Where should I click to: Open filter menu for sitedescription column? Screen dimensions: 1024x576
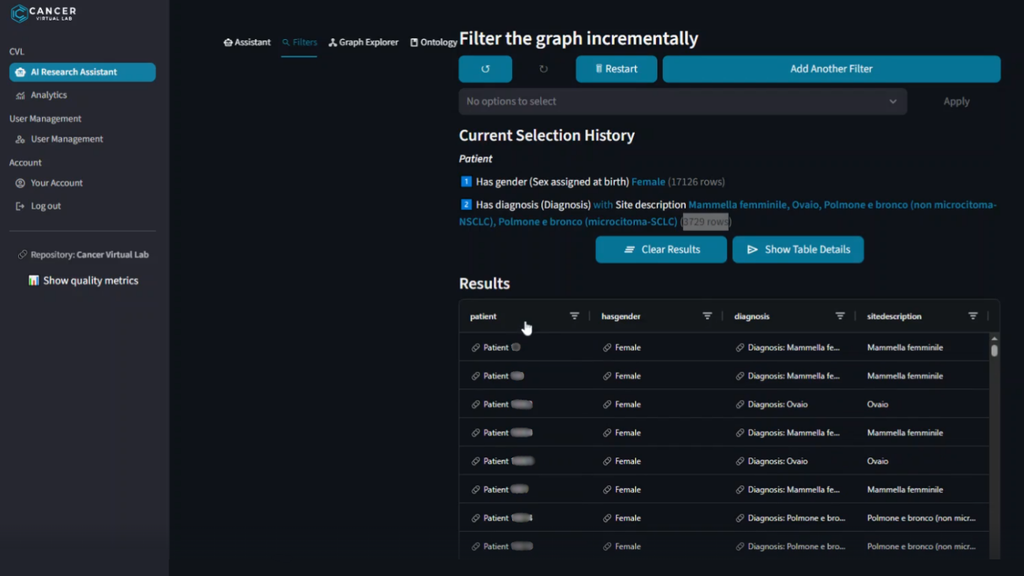[972, 316]
